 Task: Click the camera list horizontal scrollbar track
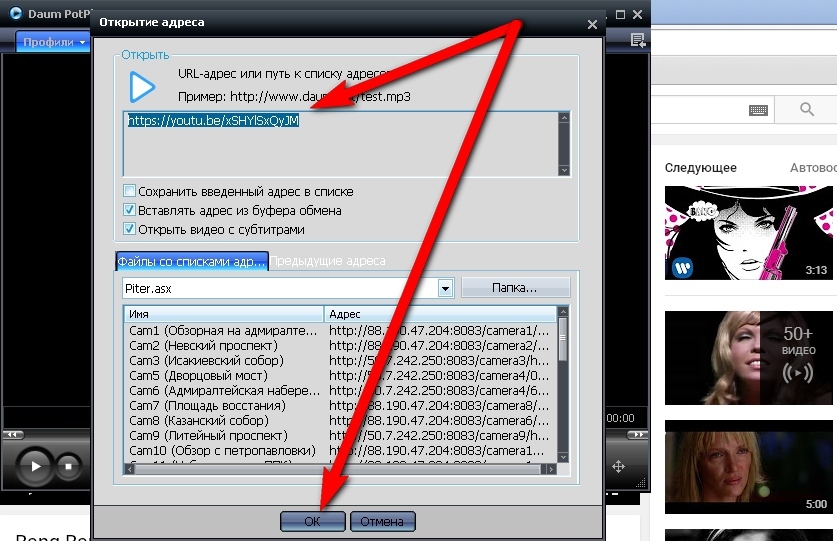(x=340, y=469)
